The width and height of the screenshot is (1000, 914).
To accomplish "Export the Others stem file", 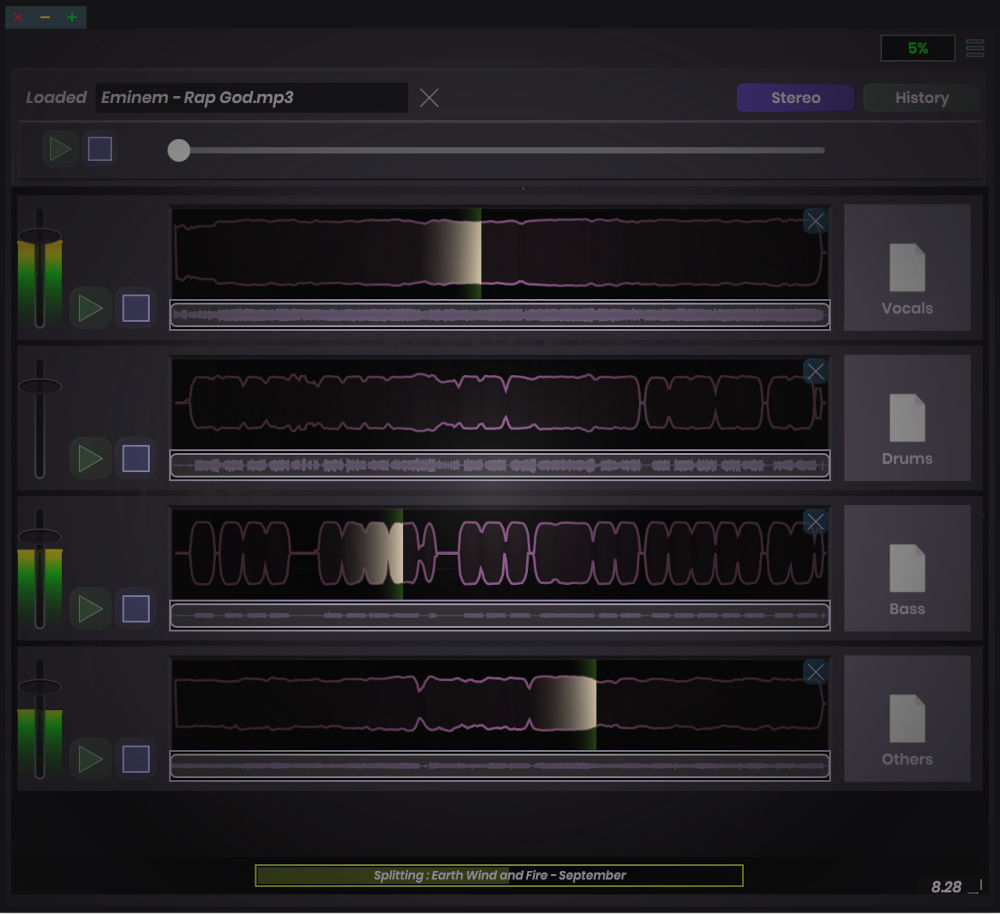I will pyautogui.click(x=906, y=718).
